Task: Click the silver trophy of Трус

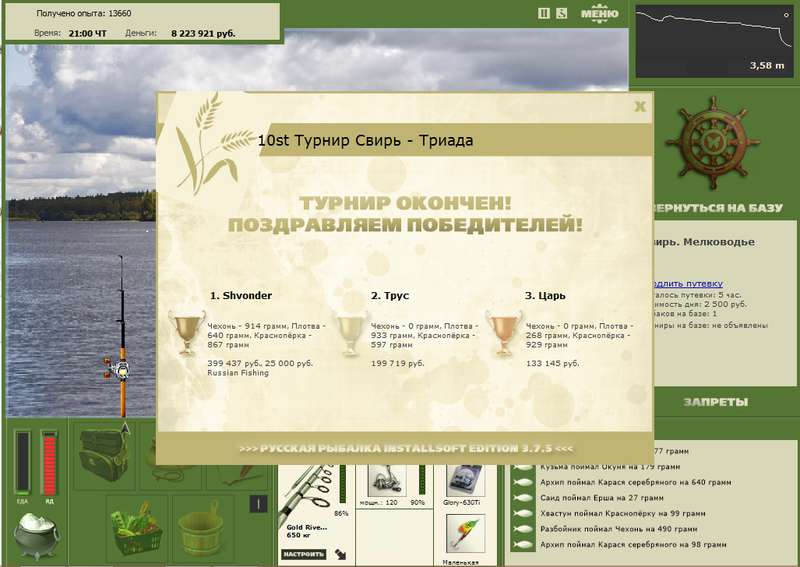Action: (x=351, y=333)
